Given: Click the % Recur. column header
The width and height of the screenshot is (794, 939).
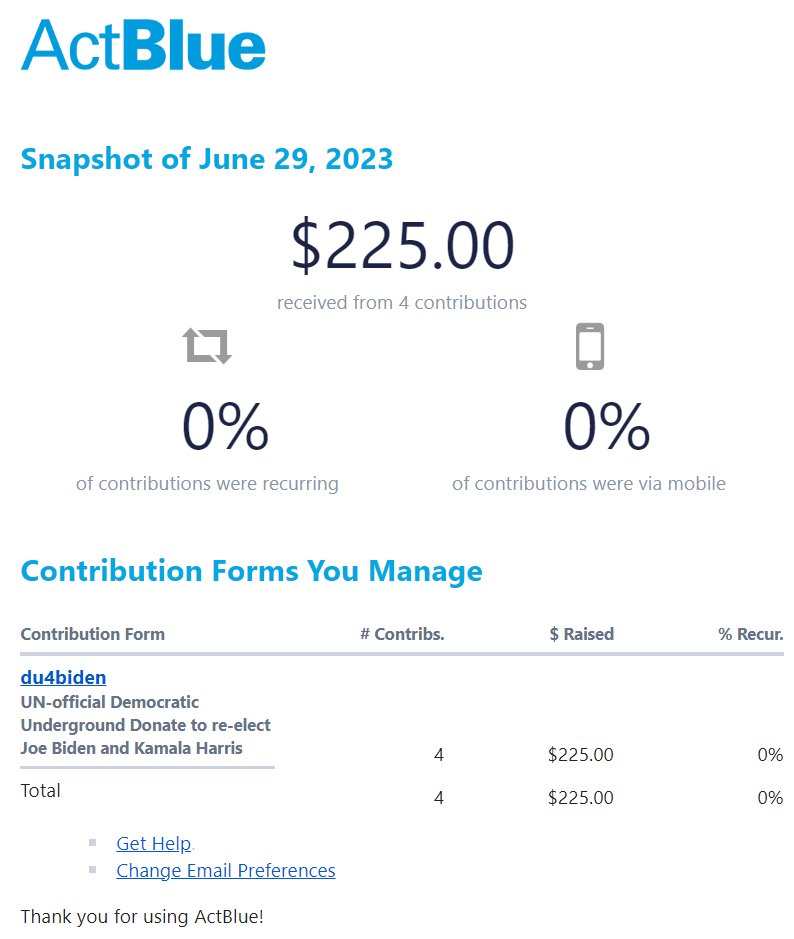Looking at the screenshot, I should (x=751, y=634).
